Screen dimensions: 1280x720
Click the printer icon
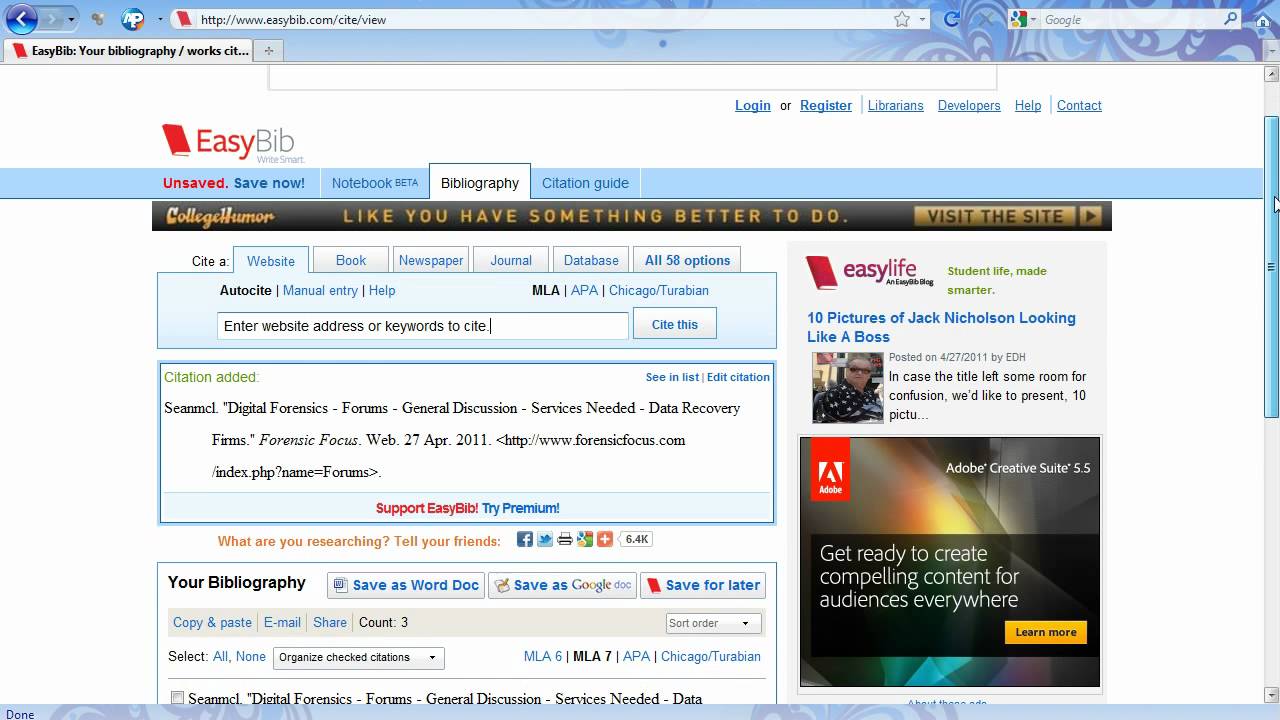point(565,539)
